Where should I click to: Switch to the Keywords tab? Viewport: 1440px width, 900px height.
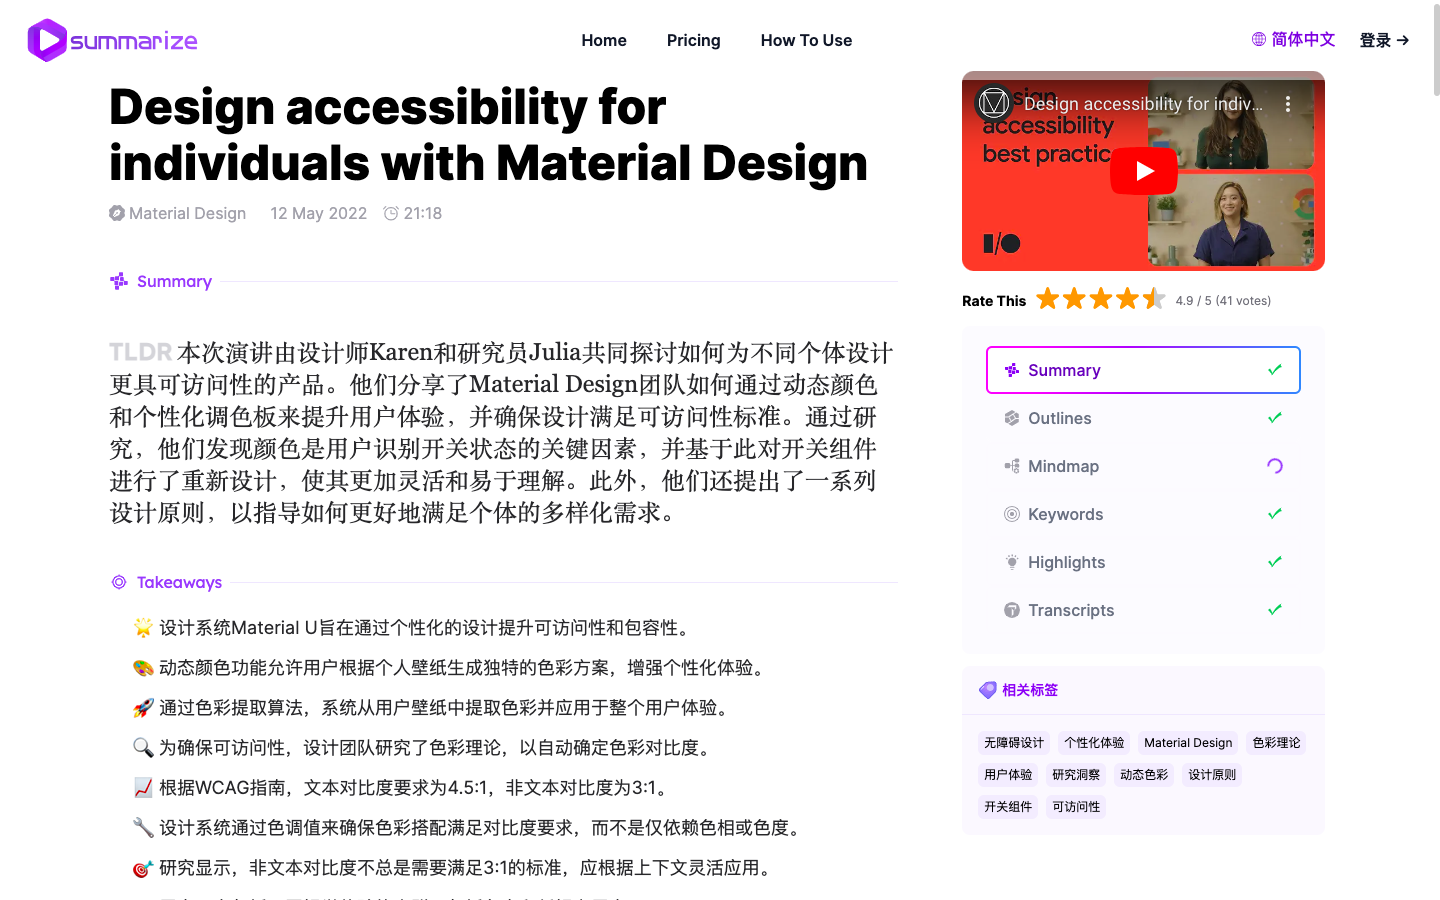click(x=1143, y=514)
